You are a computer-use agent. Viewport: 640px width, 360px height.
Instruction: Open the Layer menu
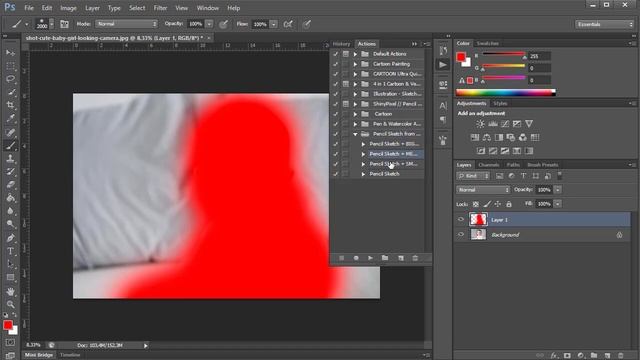(92, 8)
